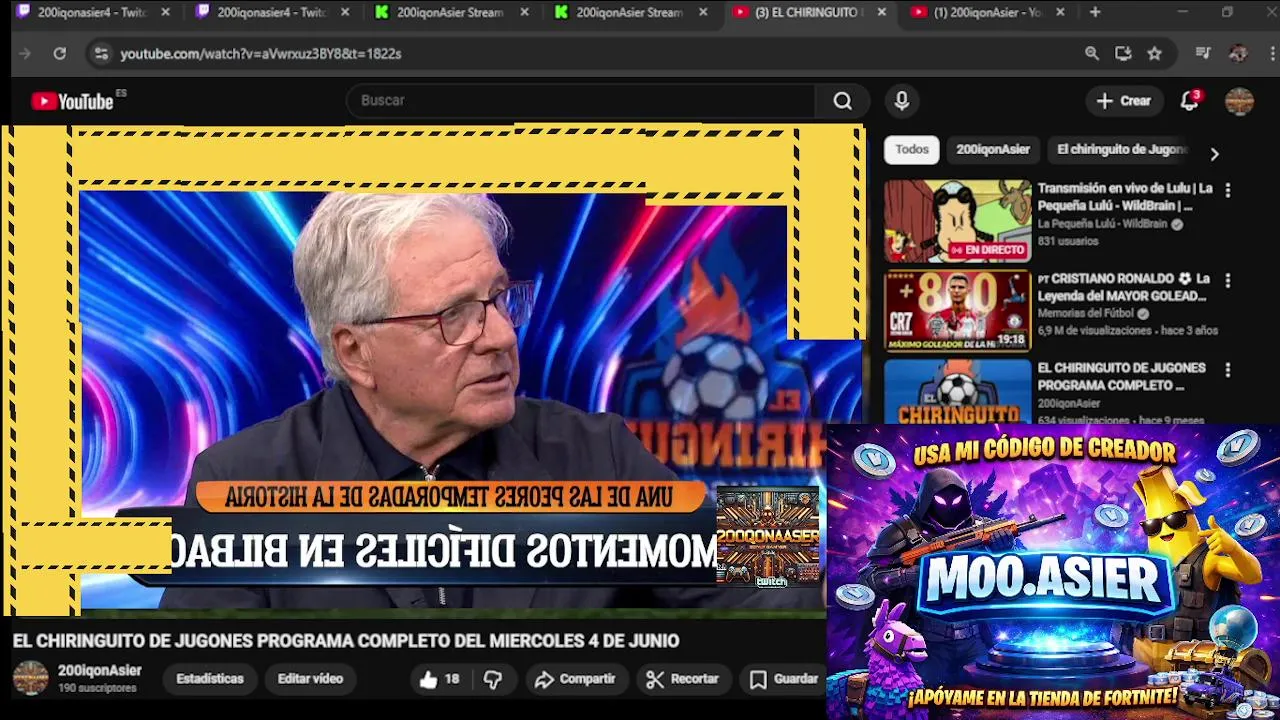
Task: Close first 200iqonasier4 Twitch tab
Action: point(165,12)
